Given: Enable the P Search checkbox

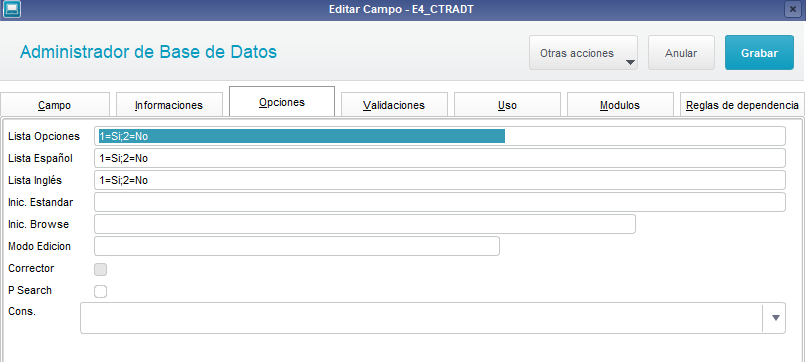Looking at the screenshot, I should tap(101, 292).
